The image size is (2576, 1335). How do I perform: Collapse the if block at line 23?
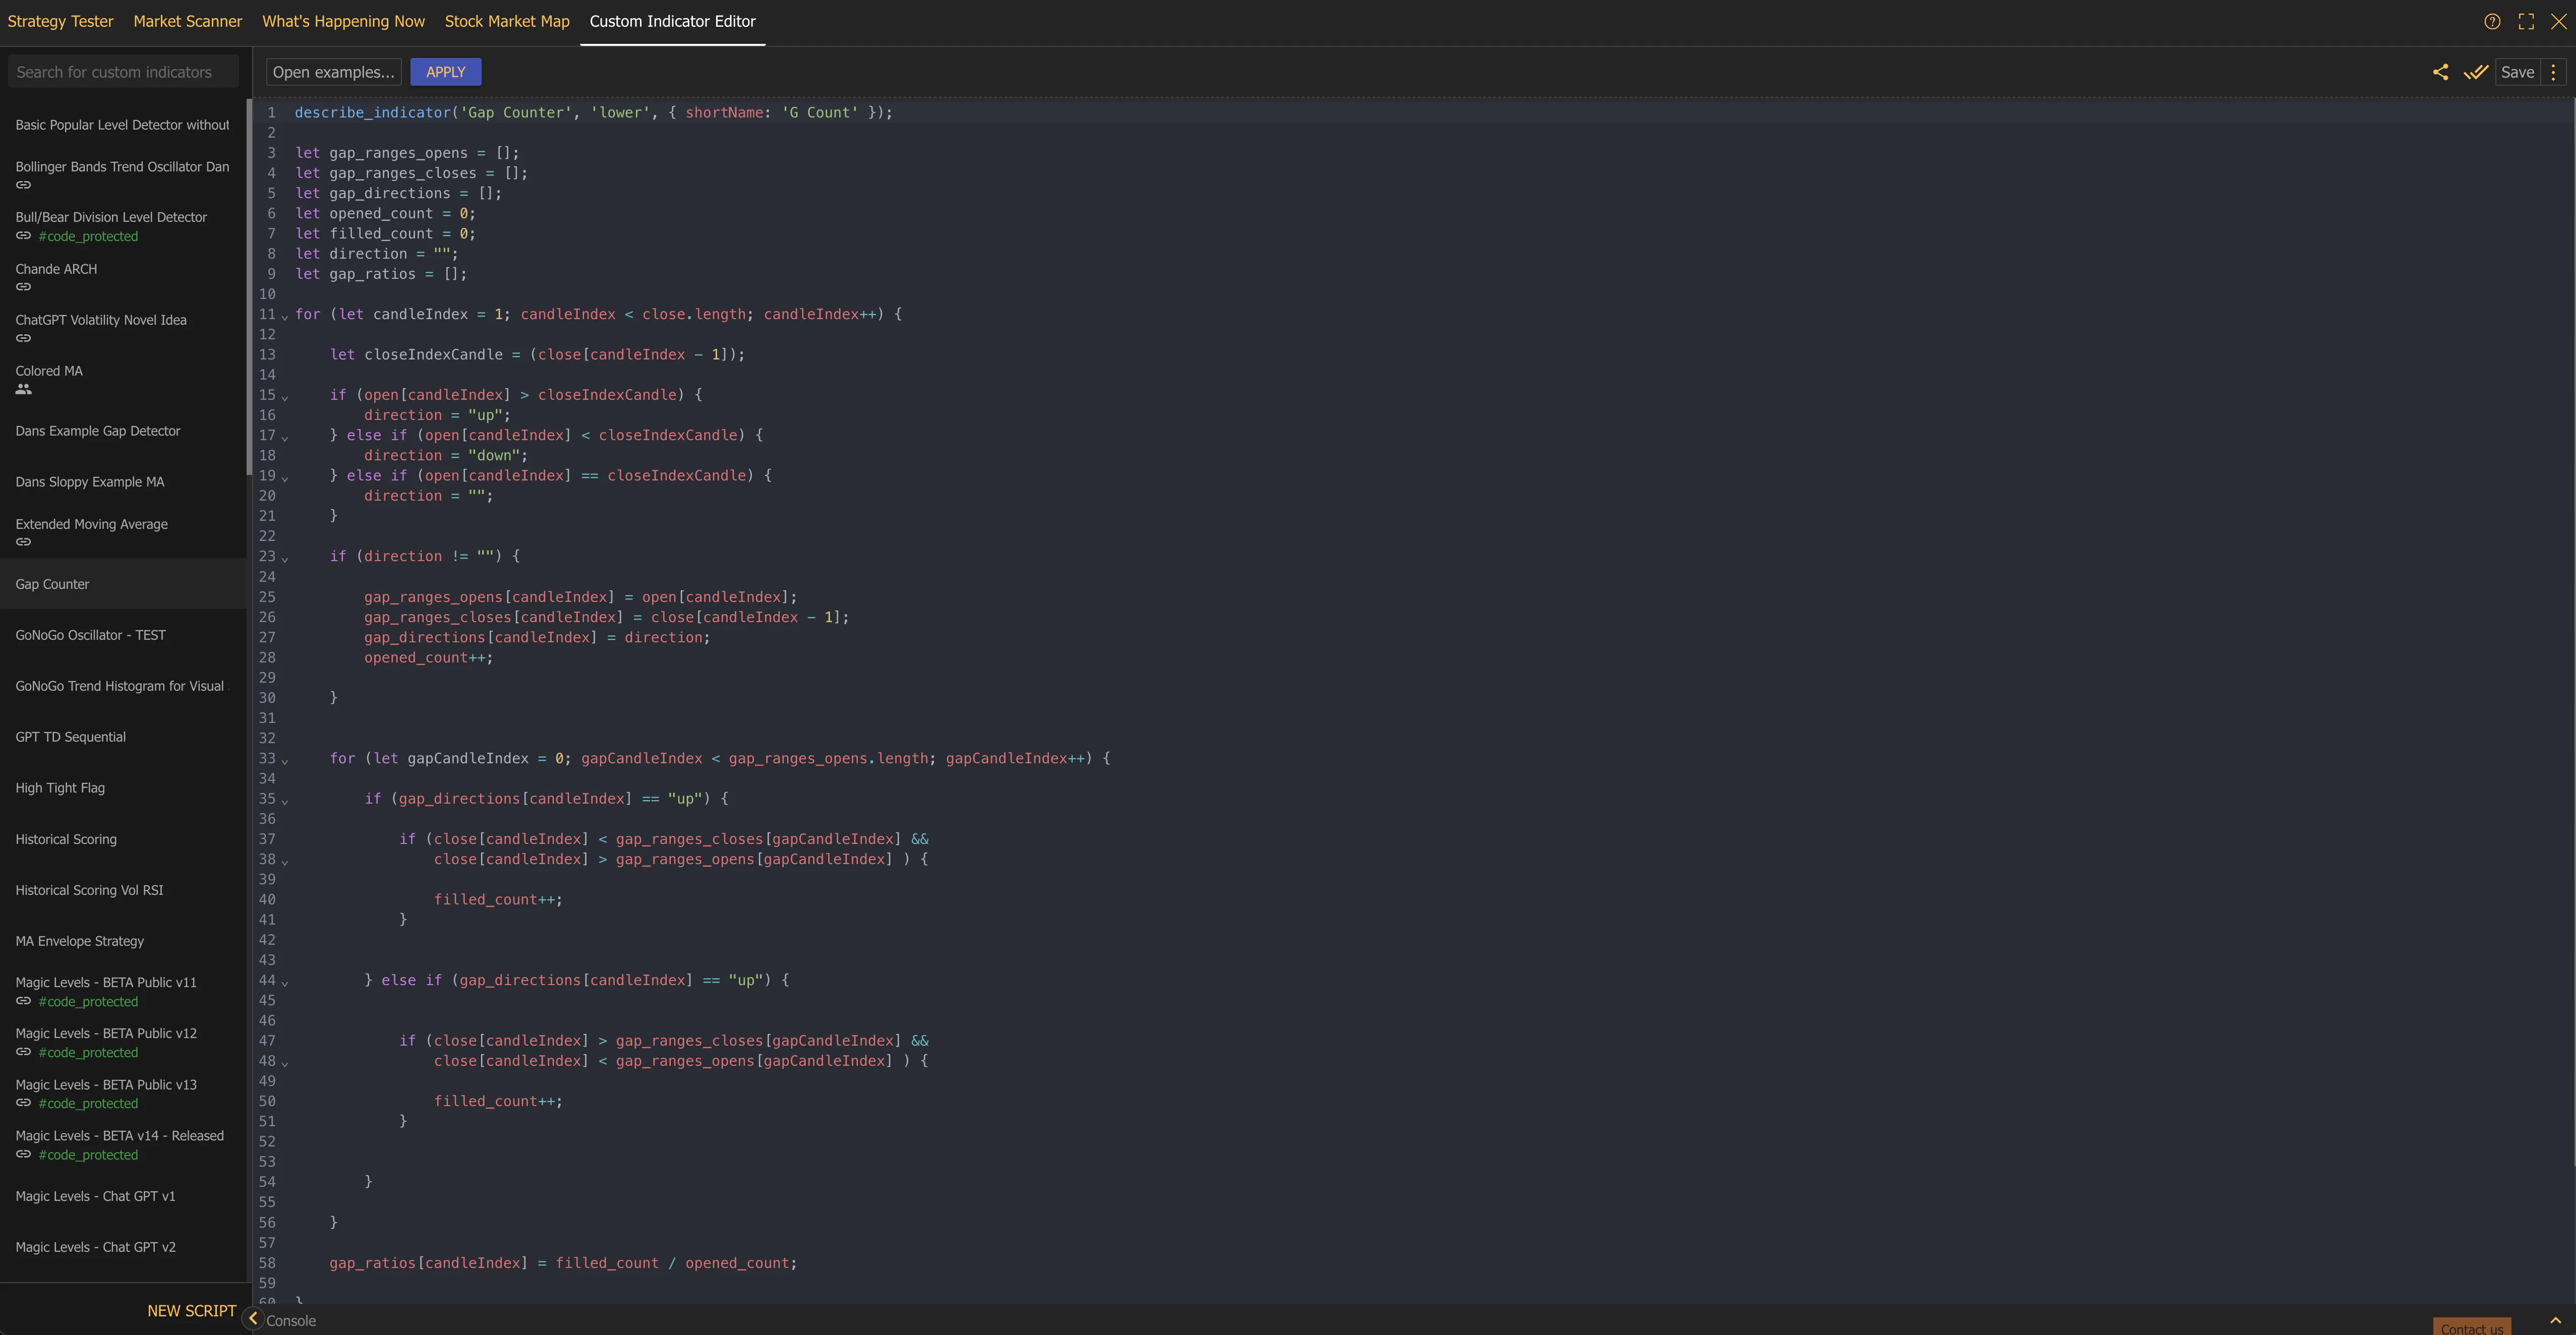point(285,558)
